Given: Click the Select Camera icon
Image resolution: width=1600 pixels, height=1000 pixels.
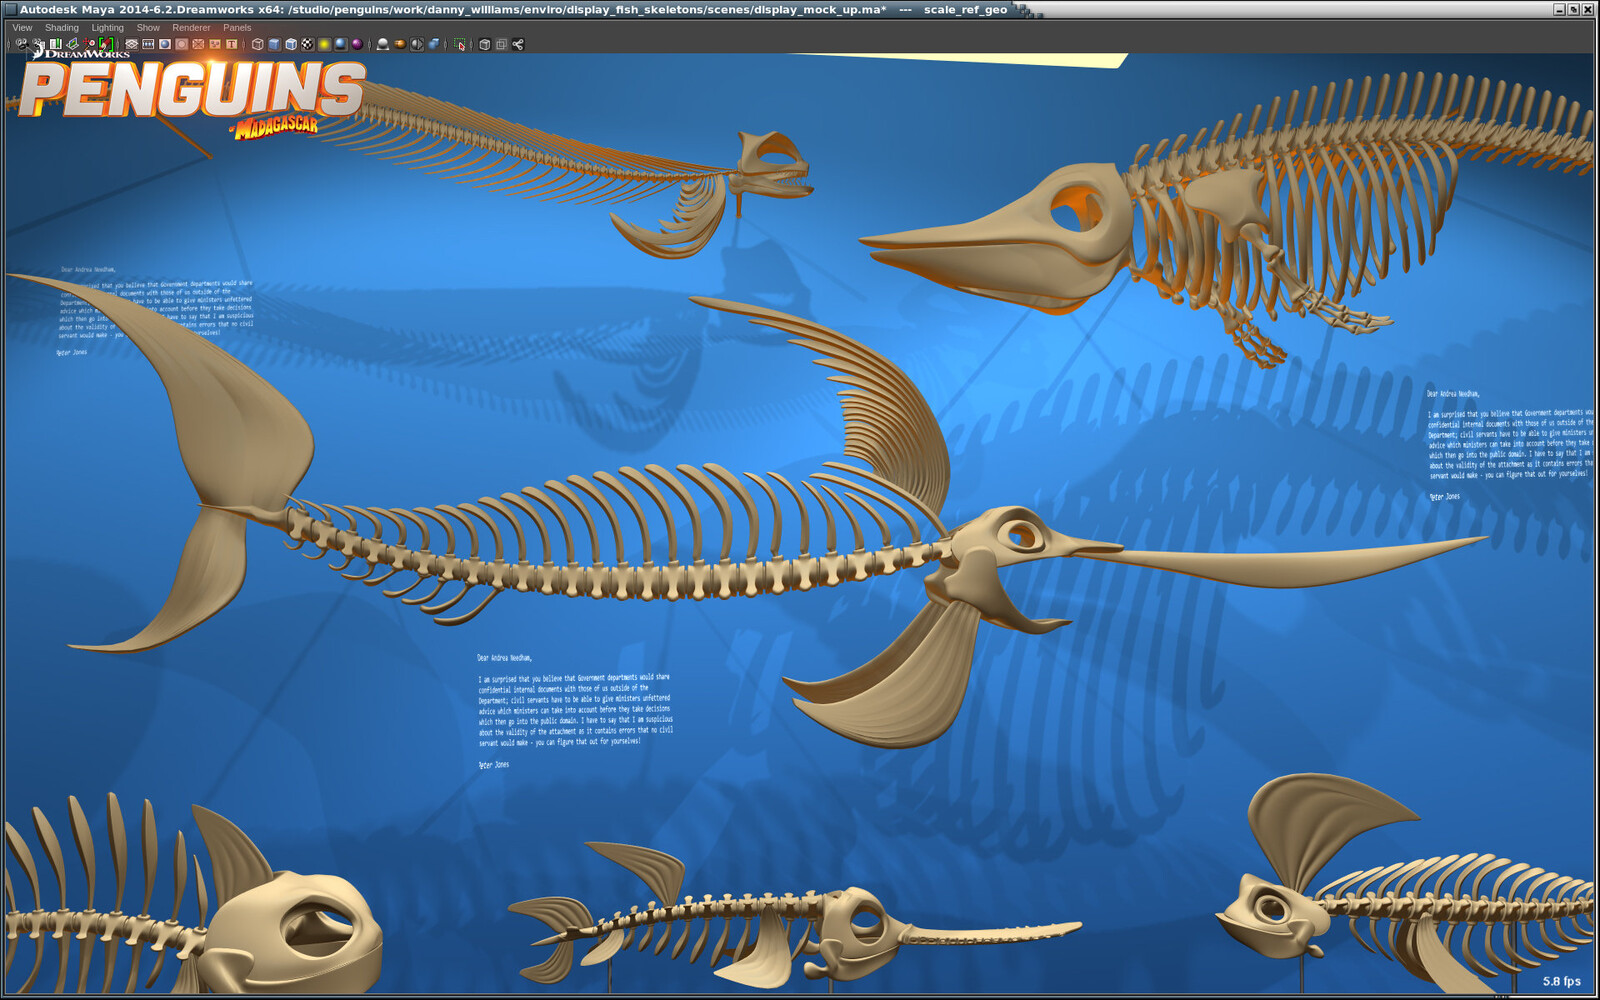Looking at the screenshot, I should (x=22, y=44).
